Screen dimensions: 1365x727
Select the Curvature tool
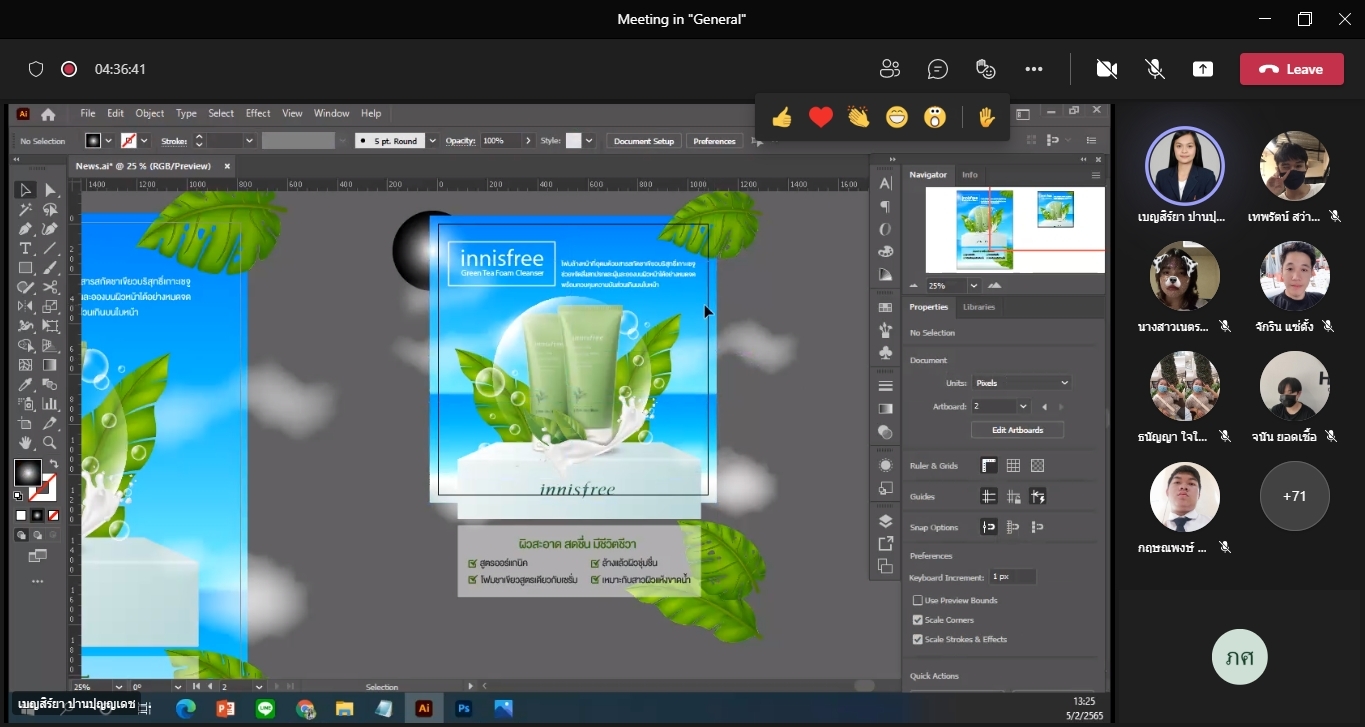coord(50,229)
